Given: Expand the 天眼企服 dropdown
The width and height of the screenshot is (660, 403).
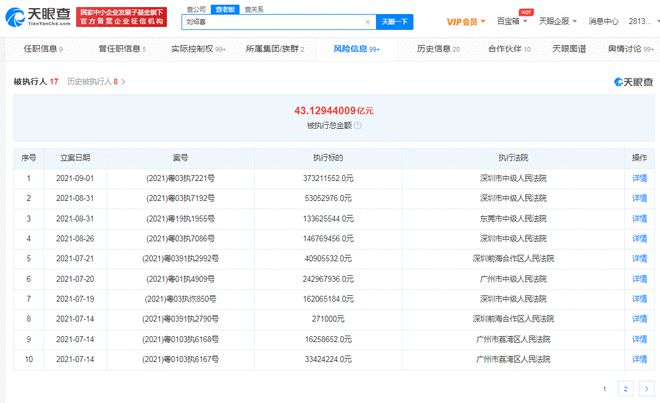Looking at the screenshot, I should 558,21.
